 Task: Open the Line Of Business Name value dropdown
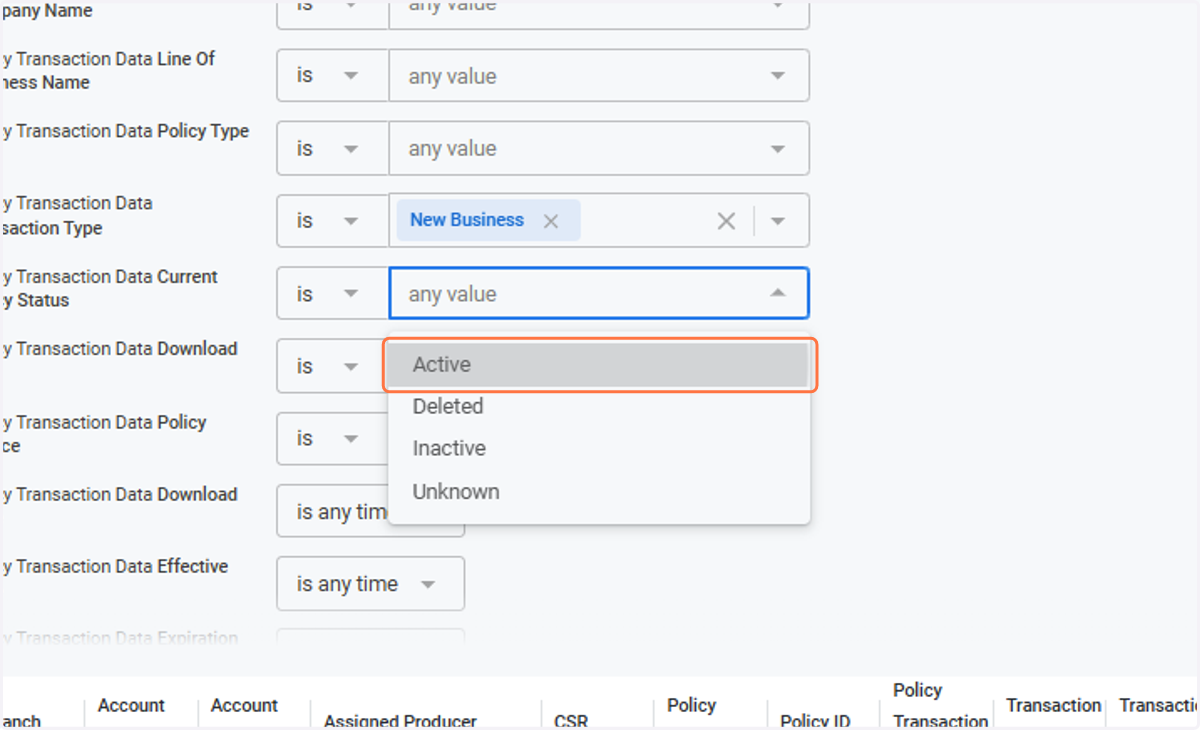tap(778, 76)
